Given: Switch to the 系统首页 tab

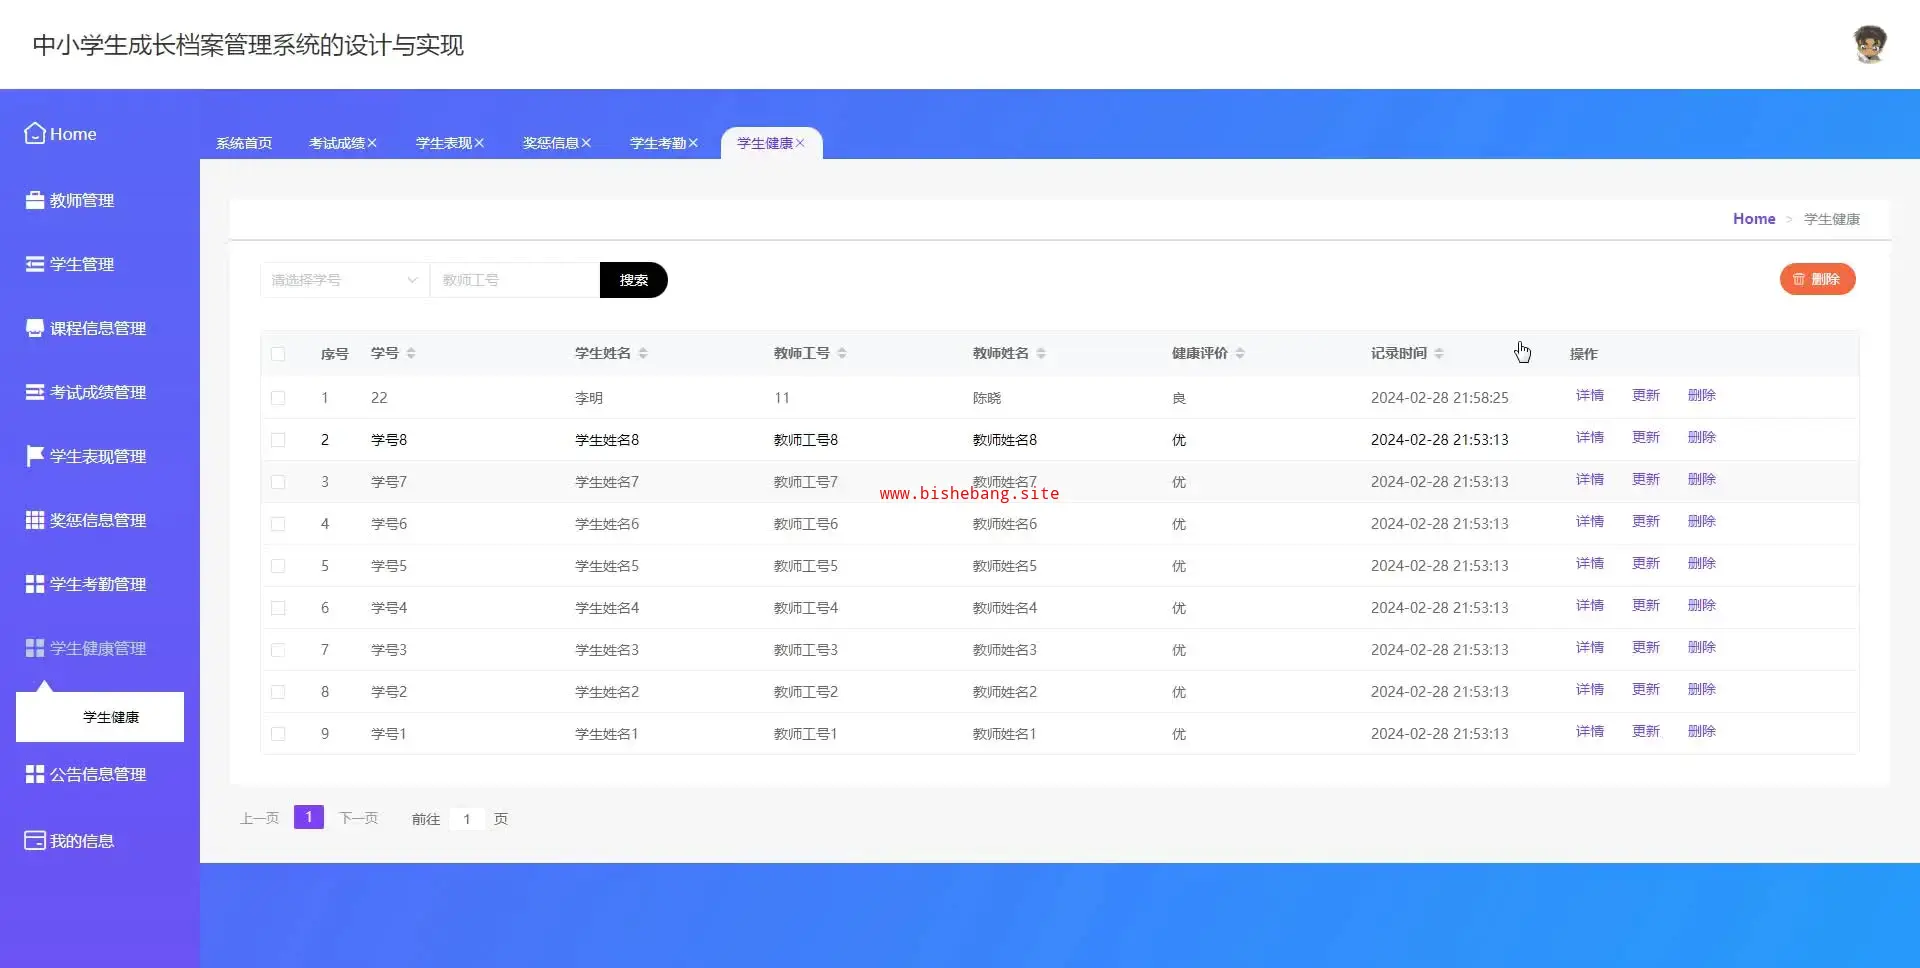Looking at the screenshot, I should [x=244, y=143].
